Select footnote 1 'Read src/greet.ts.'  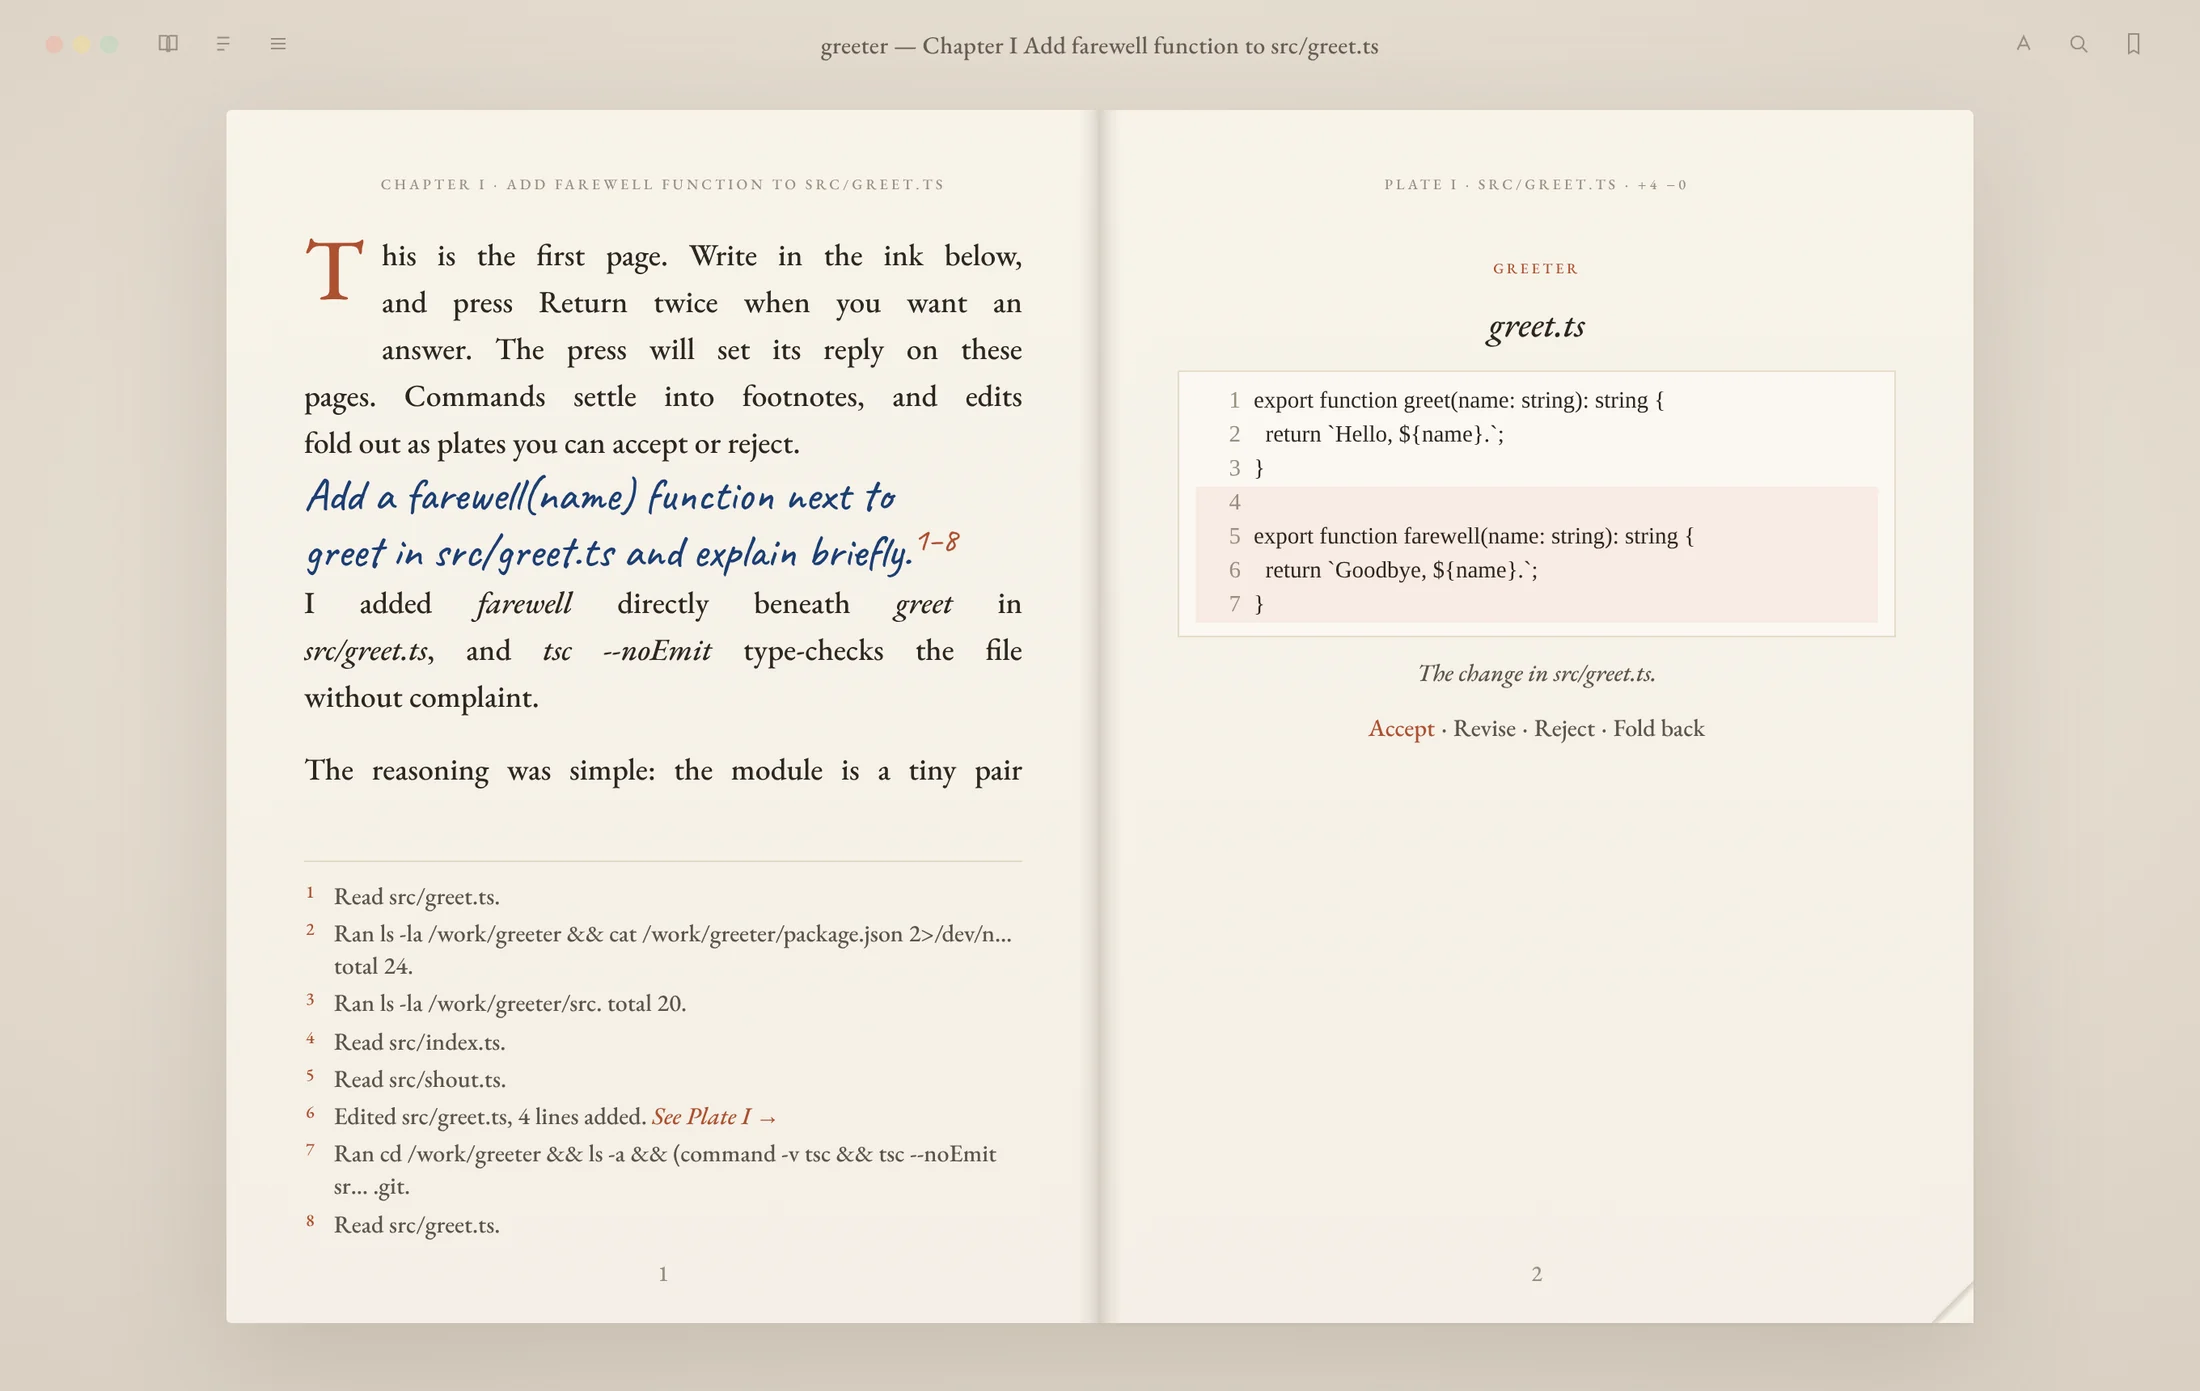416,897
